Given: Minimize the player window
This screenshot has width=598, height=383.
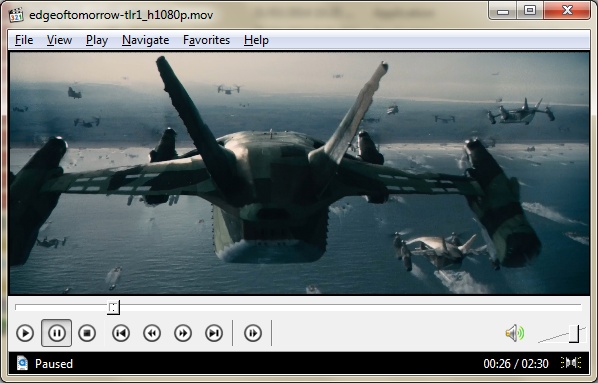Looking at the screenshot, I should tap(503, 11).
